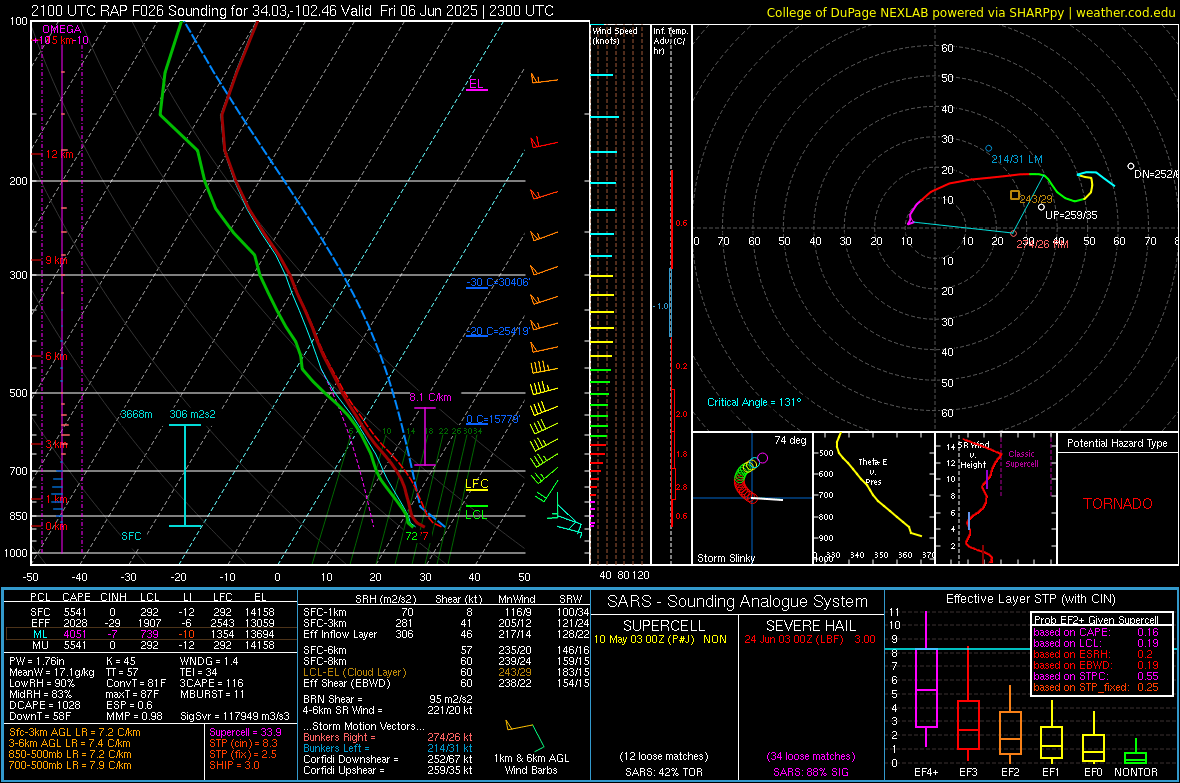The image size is (1180, 783).
Task: Select the 500 mb pressure label
Action: 19,393
